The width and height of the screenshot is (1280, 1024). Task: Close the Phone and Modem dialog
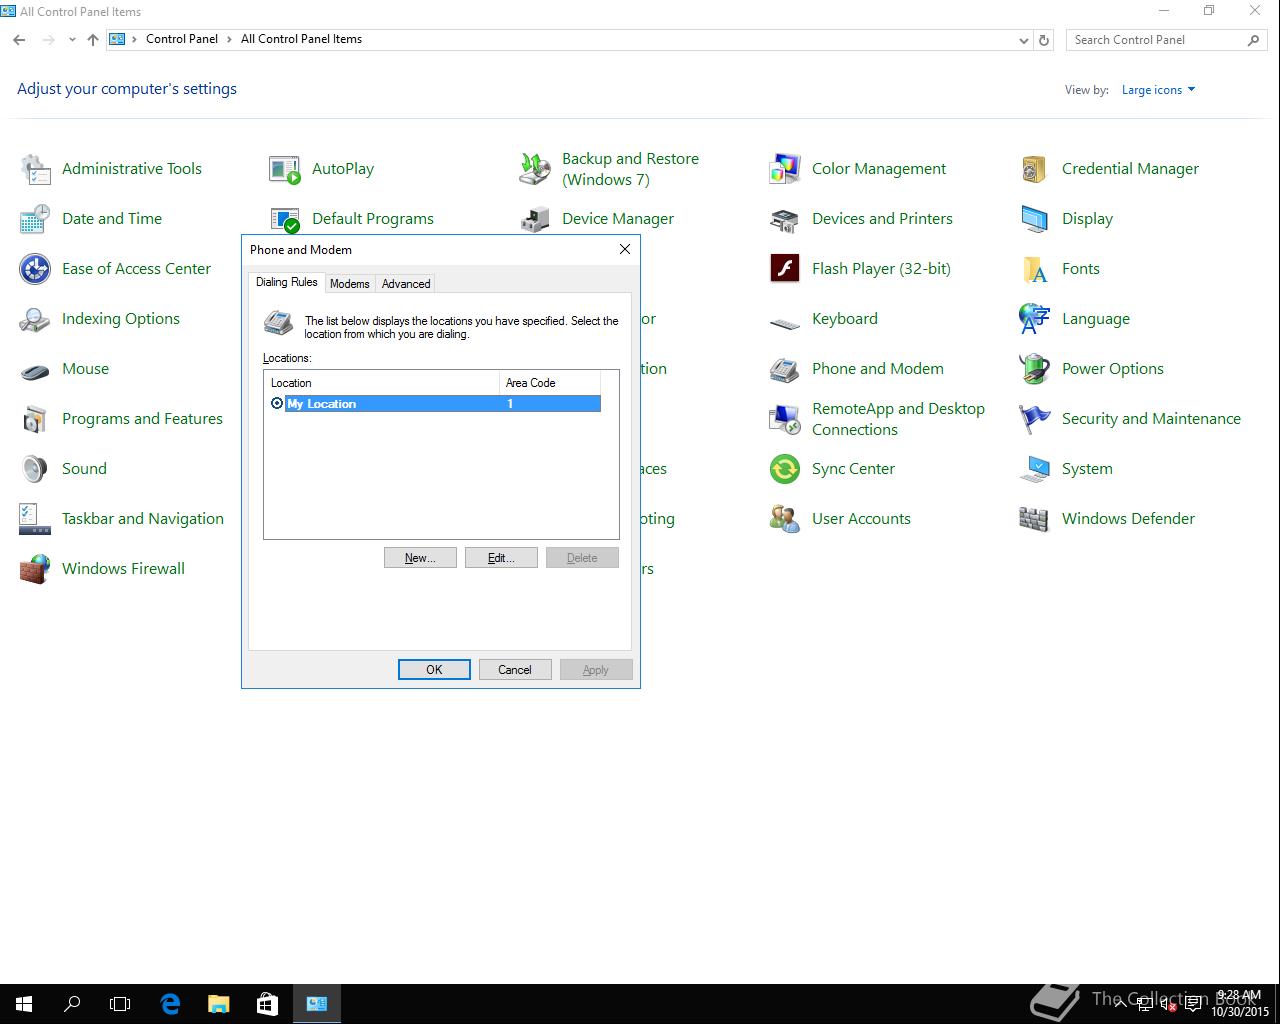625,249
